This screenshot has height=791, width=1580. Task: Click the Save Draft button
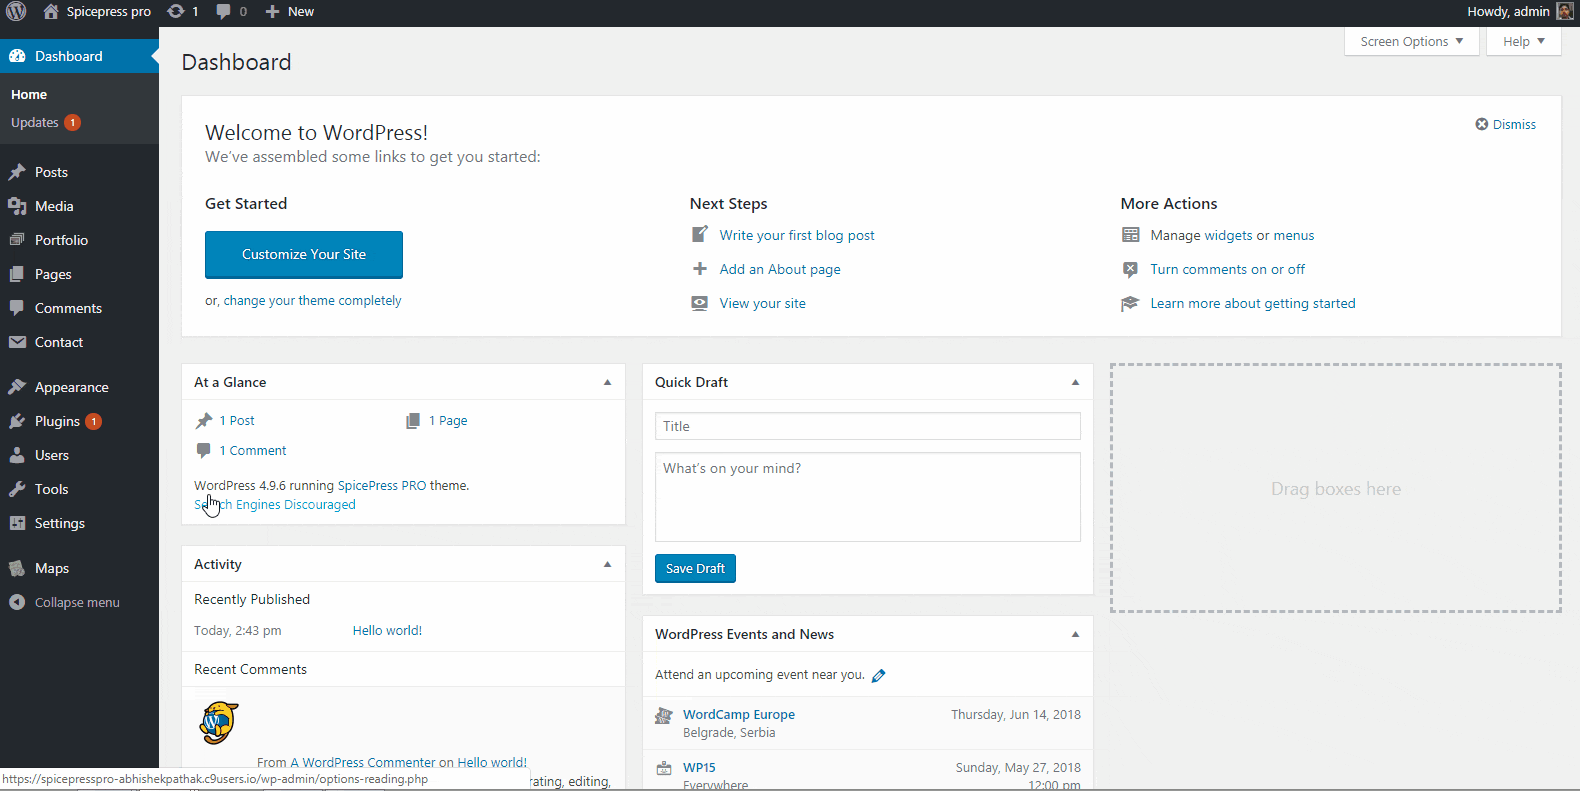(x=695, y=568)
